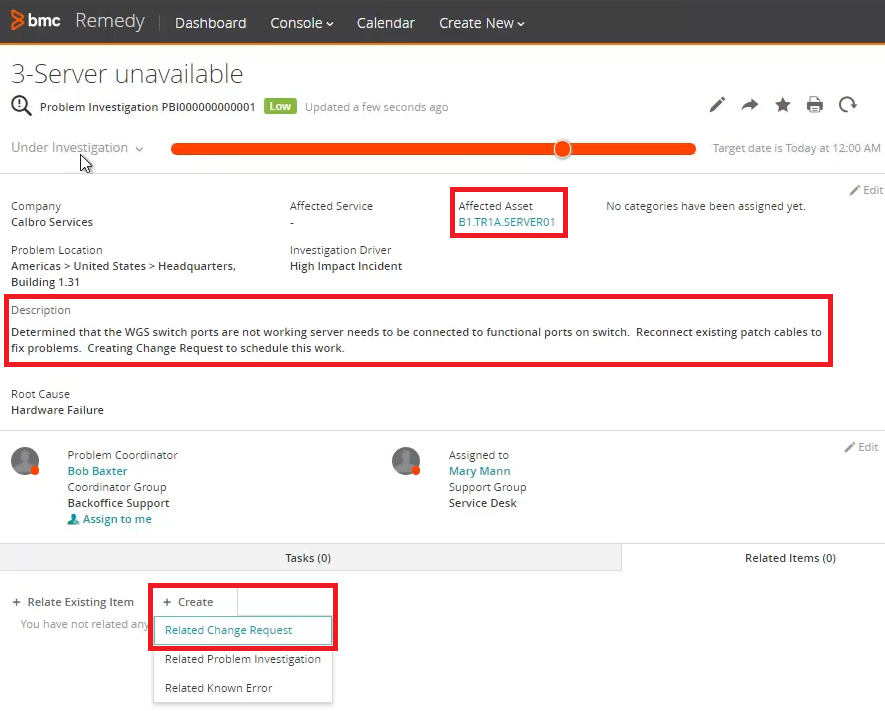
Task: Open Mary Mann's profile link
Action: pos(479,471)
